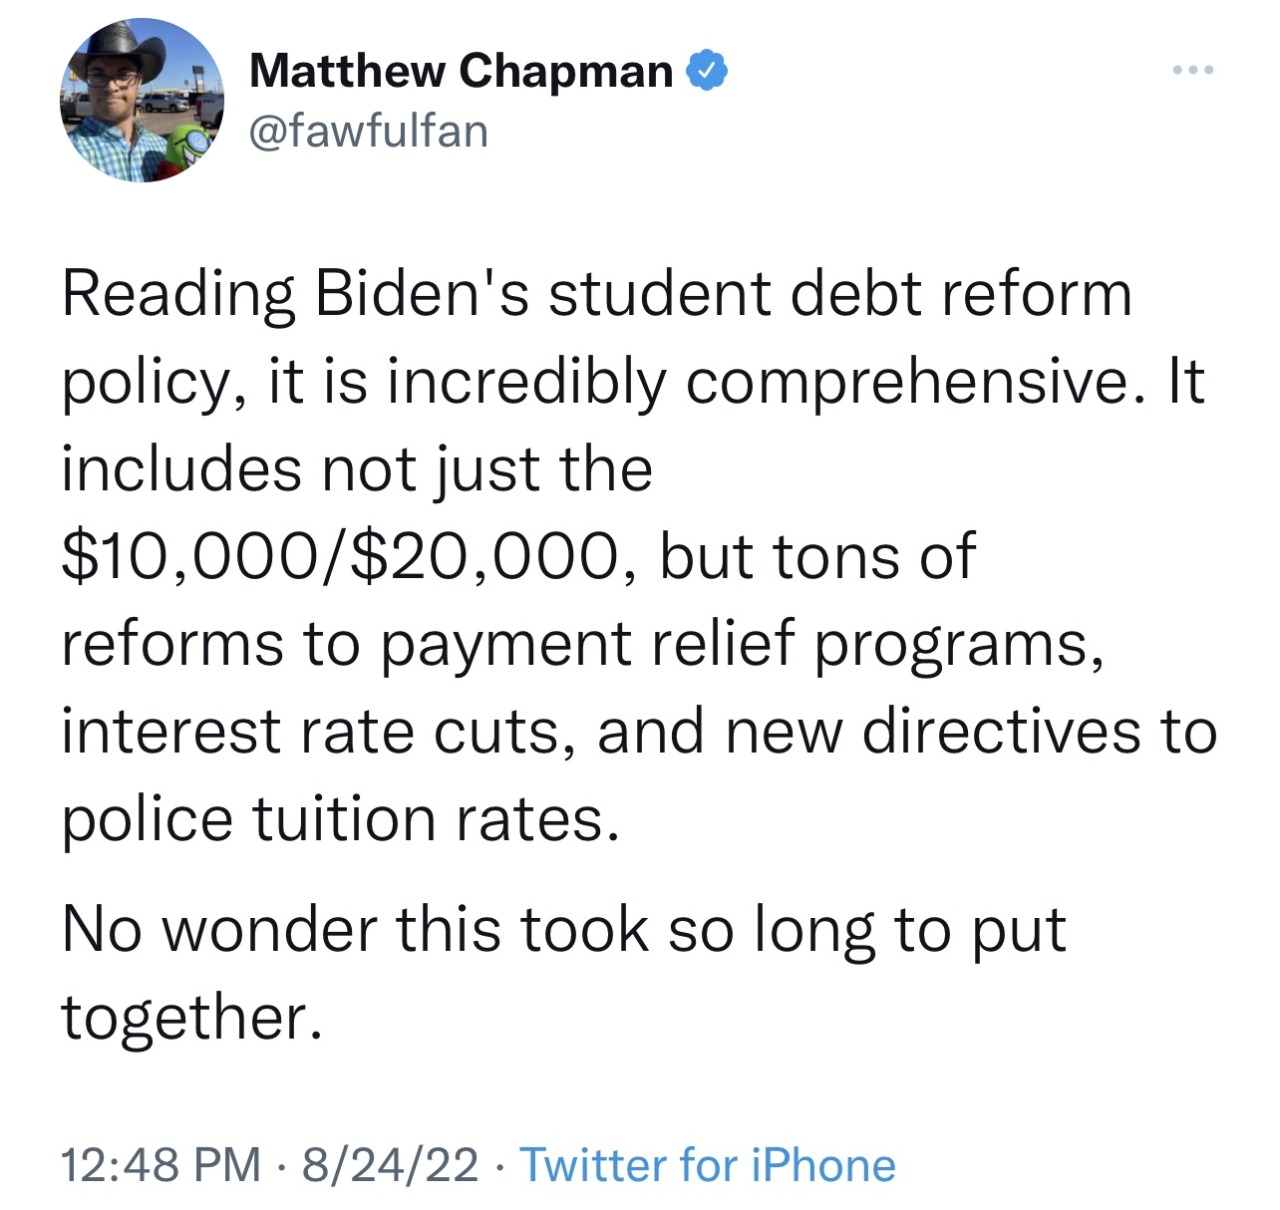The height and width of the screenshot is (1210, 1280).
Task: Click the words "includes not just the"
Action: (357, 470)
